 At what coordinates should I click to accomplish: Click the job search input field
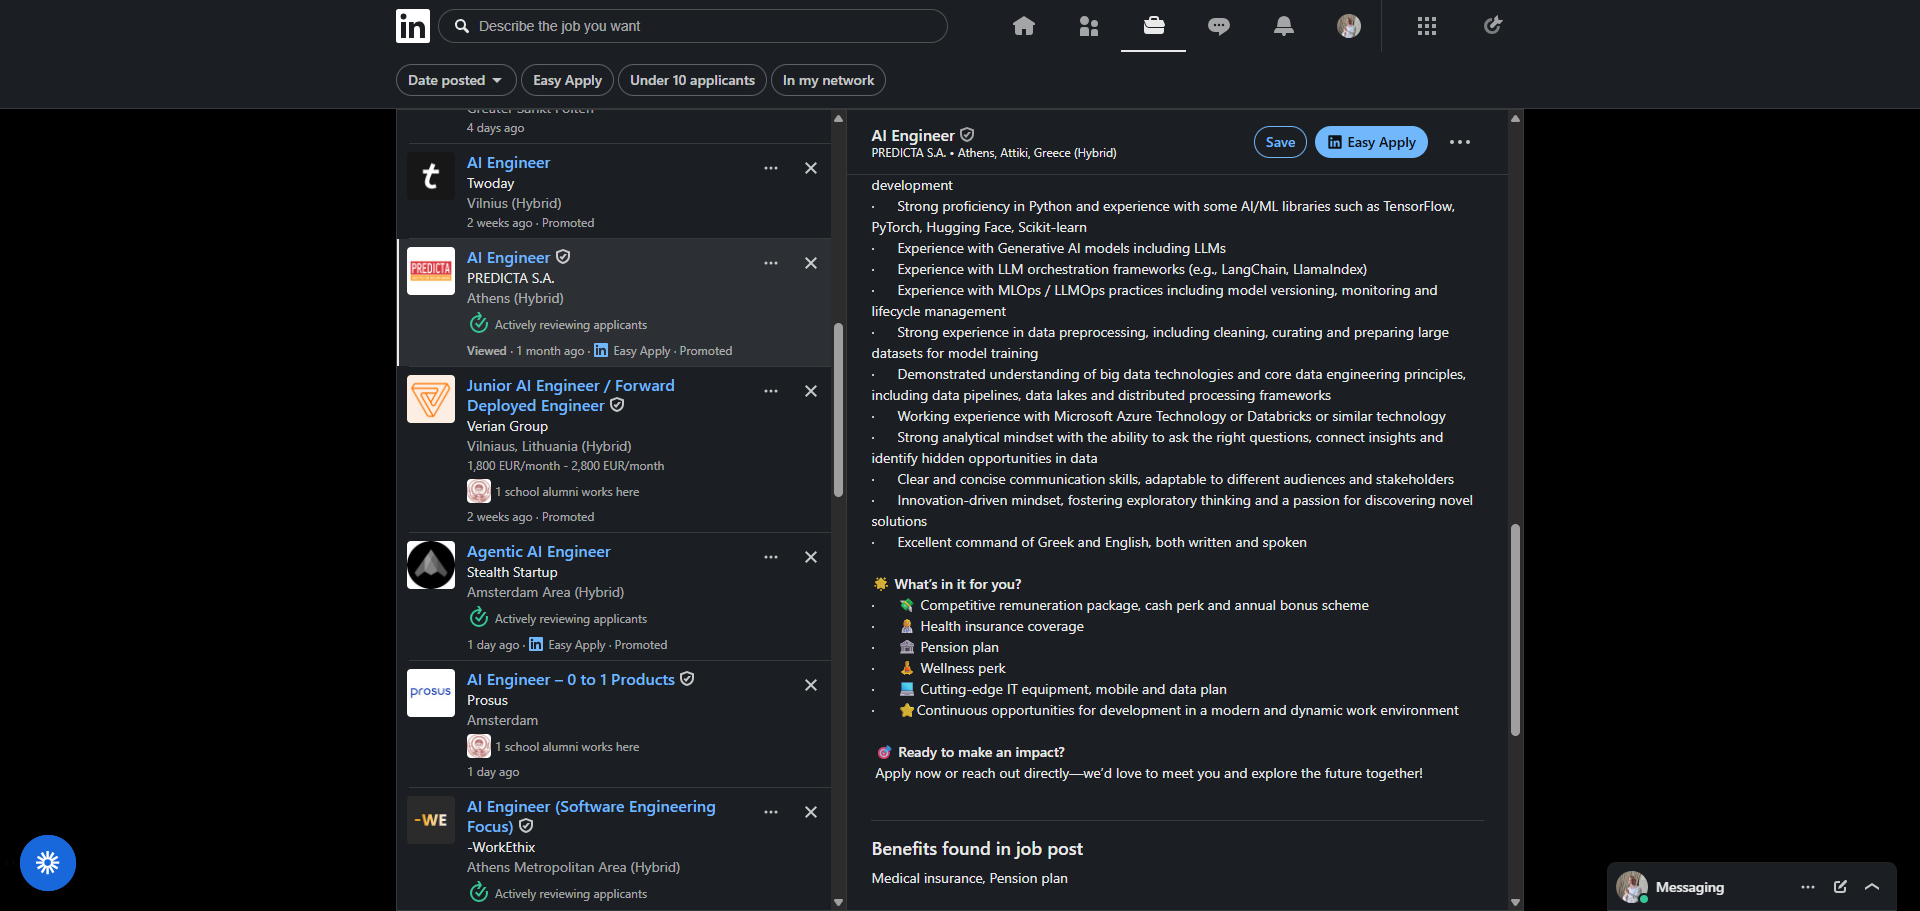coord(693,26)
